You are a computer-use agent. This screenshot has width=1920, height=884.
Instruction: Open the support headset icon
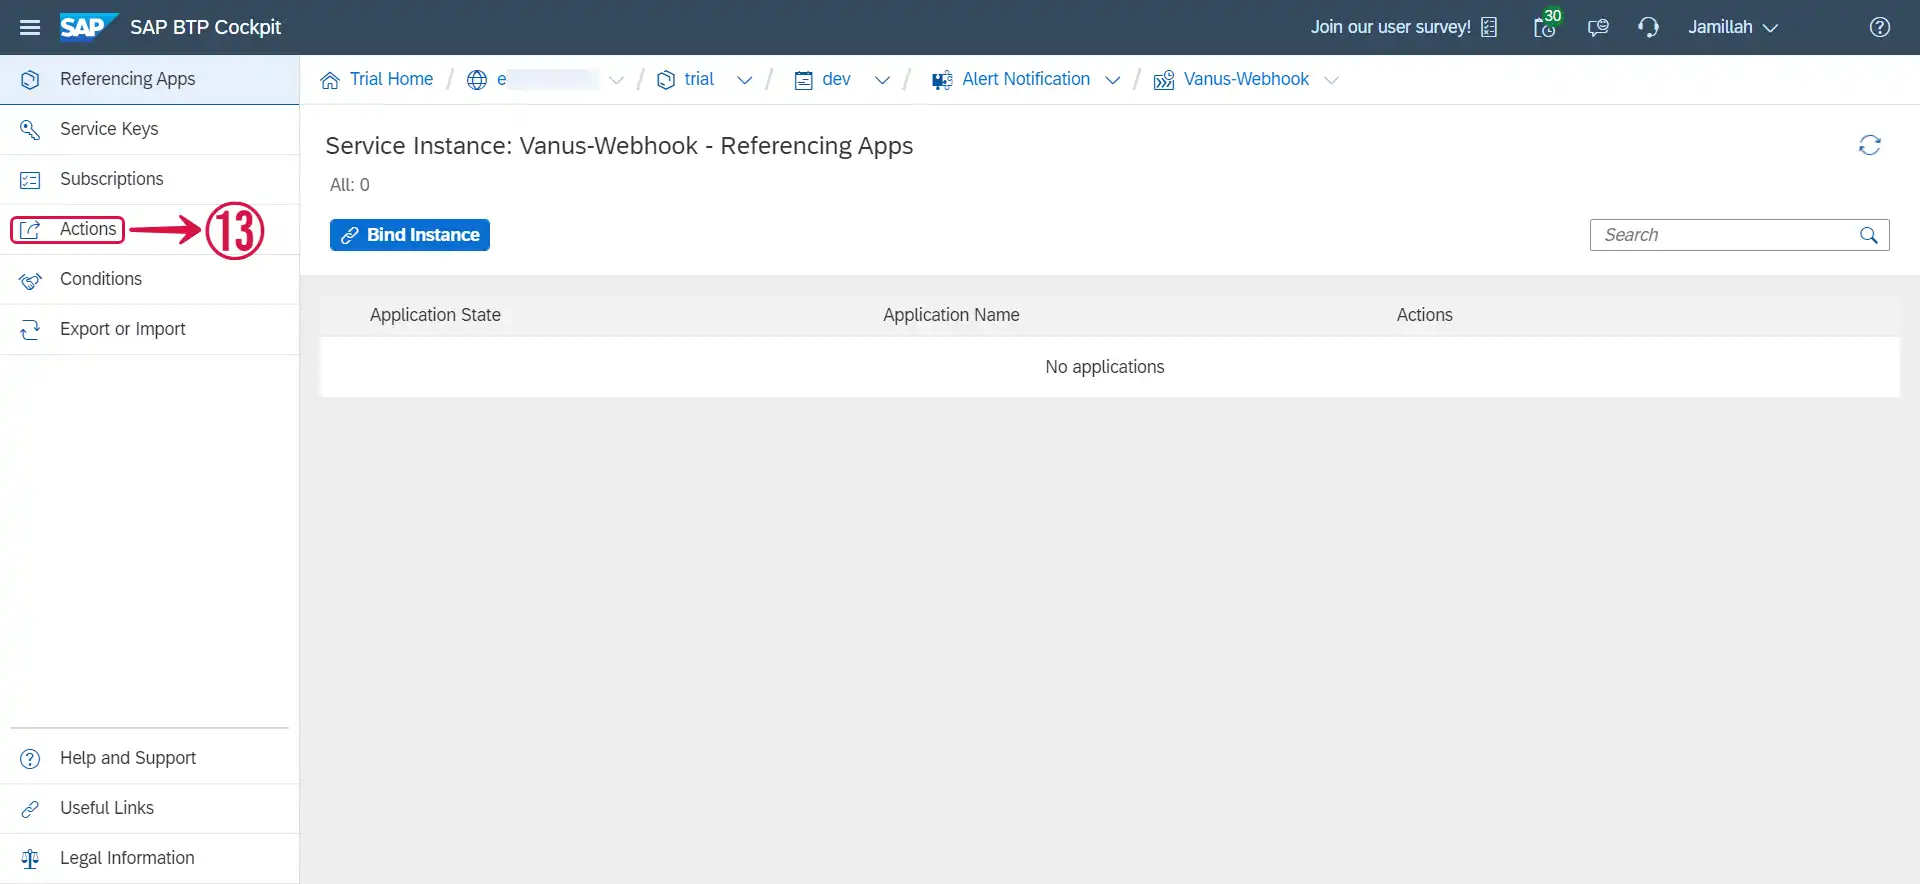(x=1648, y=27)
